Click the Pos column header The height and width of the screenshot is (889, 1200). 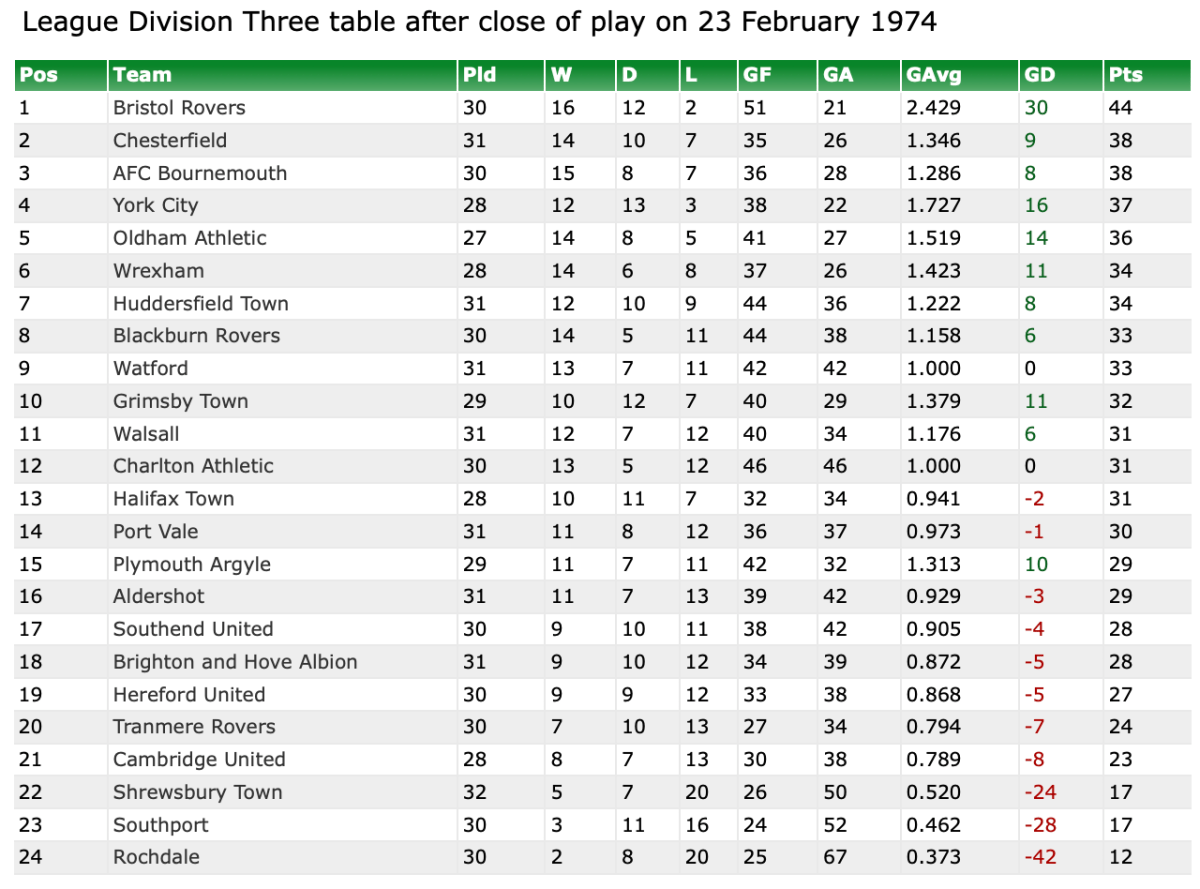click(x=38, y=75)
